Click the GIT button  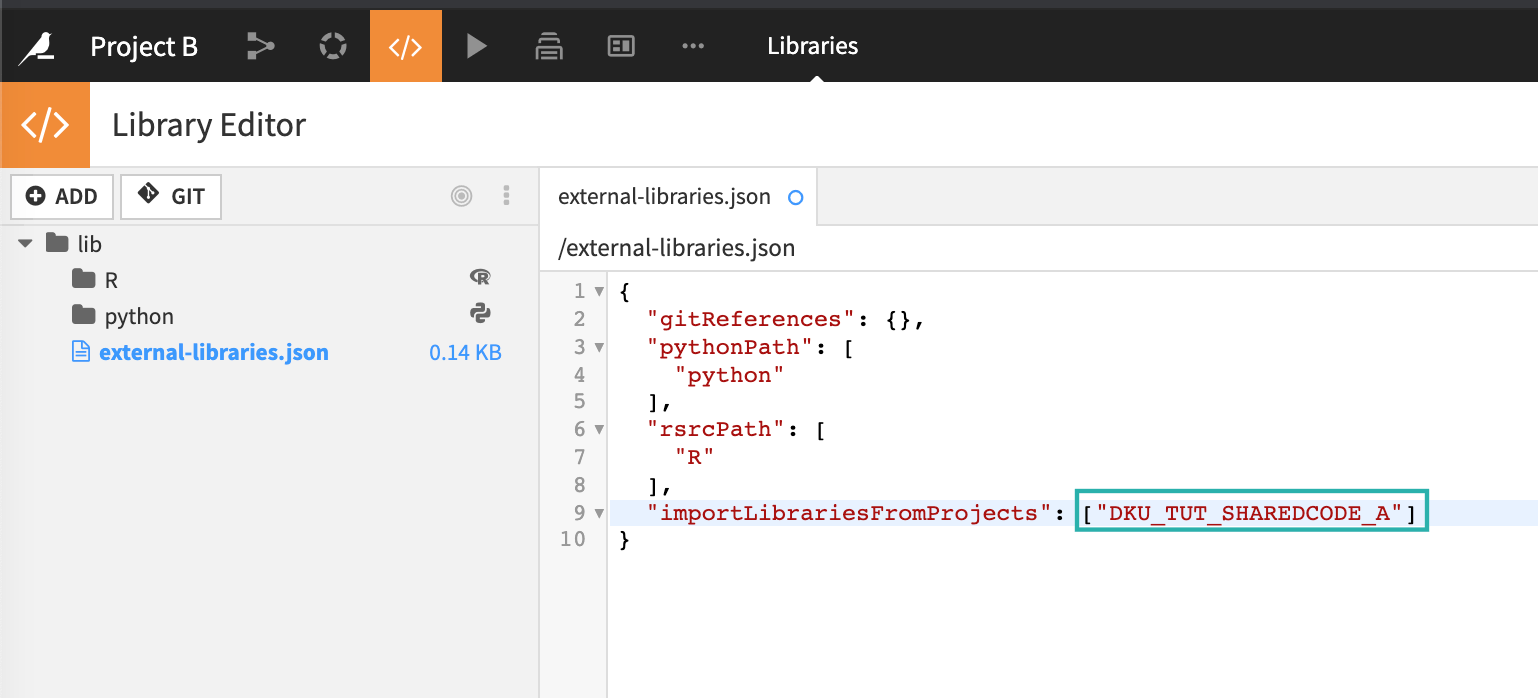(x=171, y=196)
